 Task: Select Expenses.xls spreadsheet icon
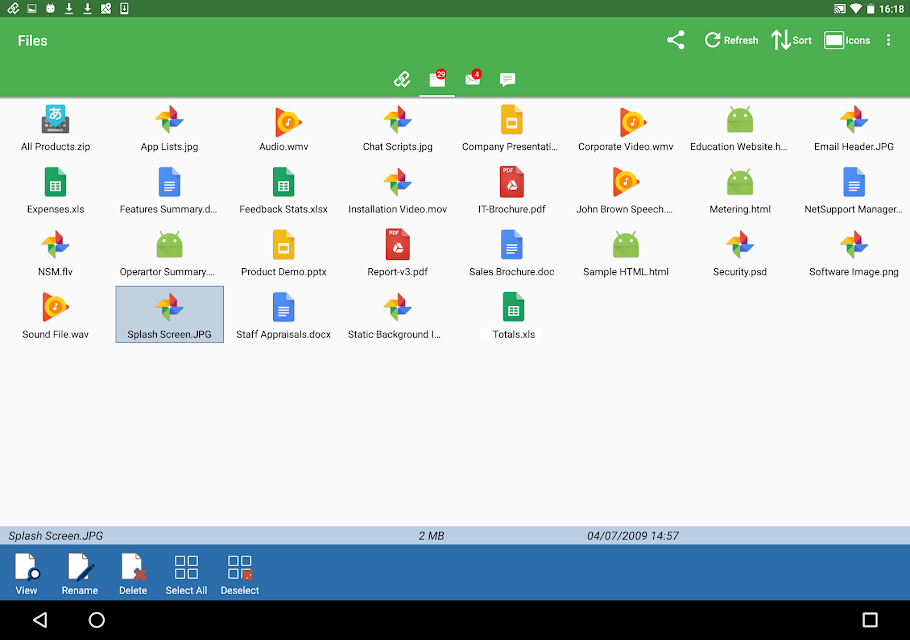[56, 182]
